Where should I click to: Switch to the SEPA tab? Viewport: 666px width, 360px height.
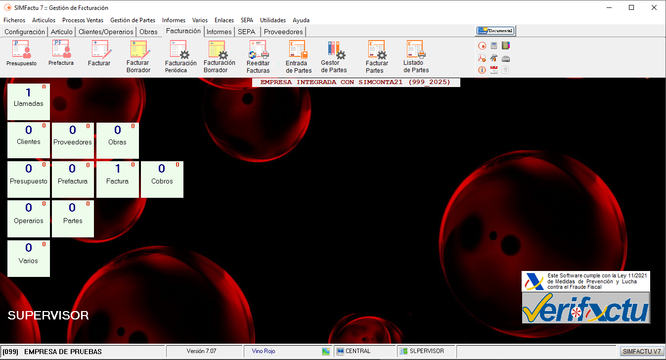coord(246,32)
